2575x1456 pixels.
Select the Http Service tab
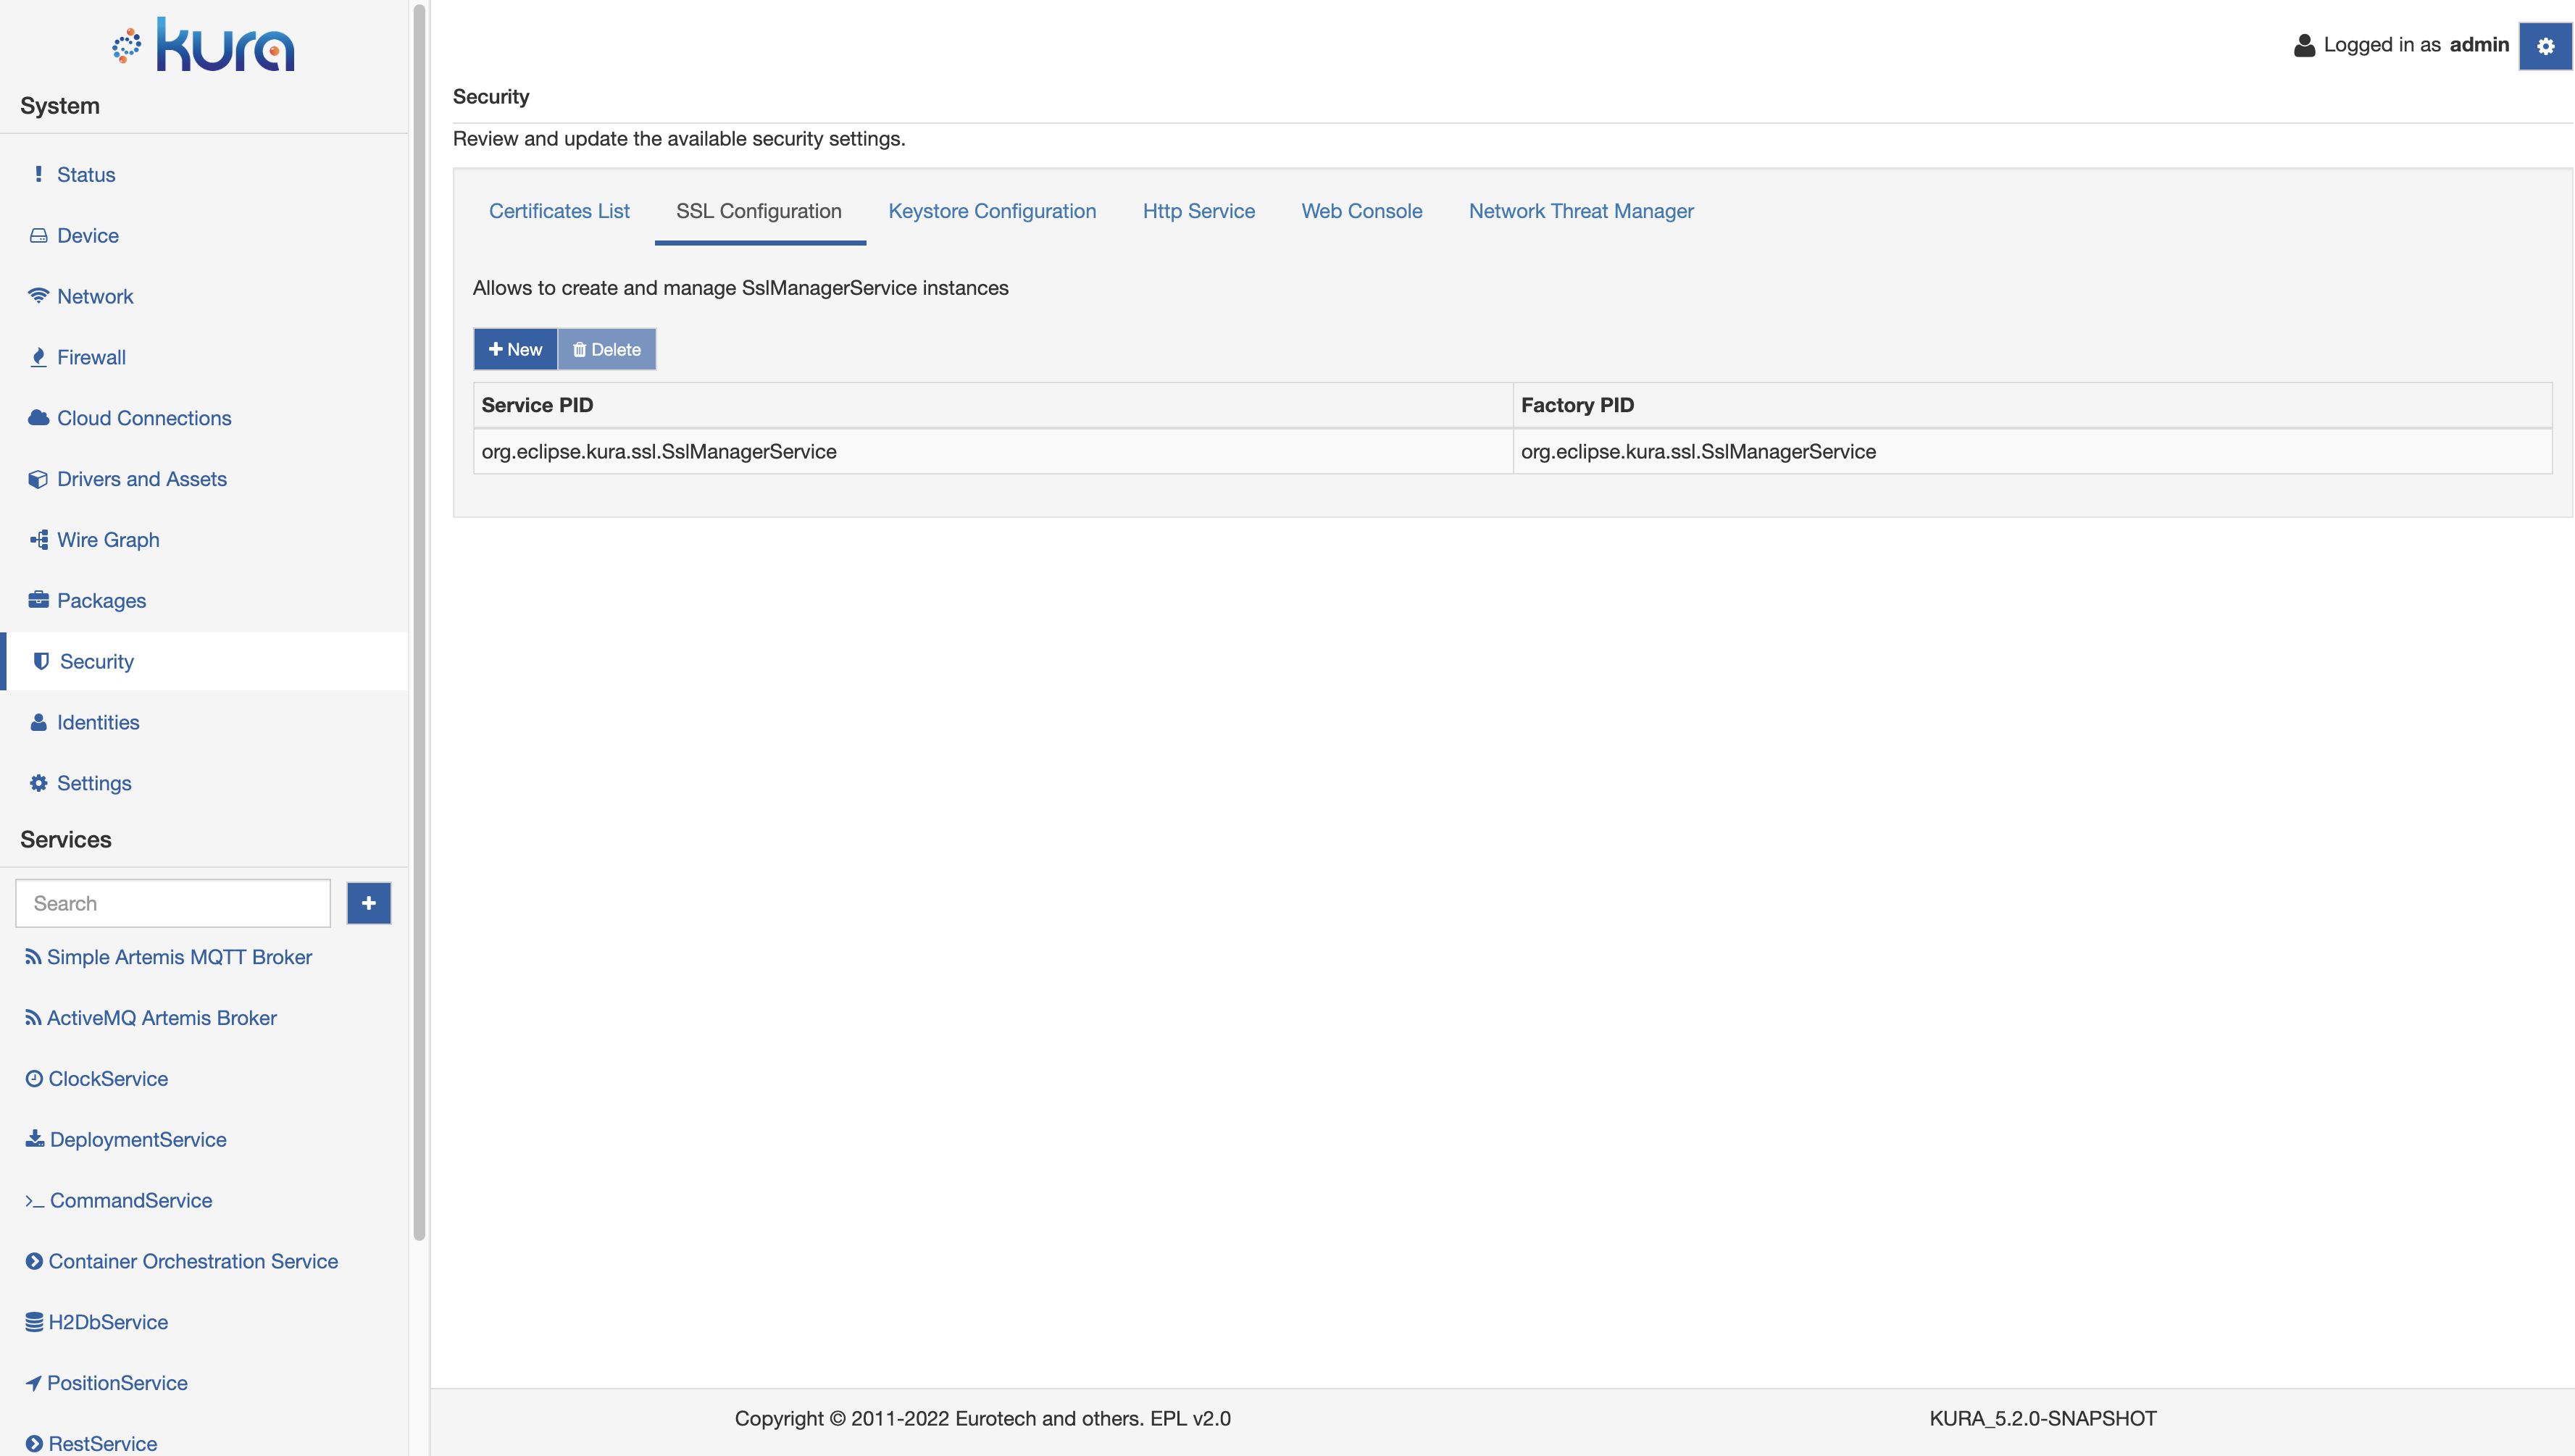tap(1199, 211)
